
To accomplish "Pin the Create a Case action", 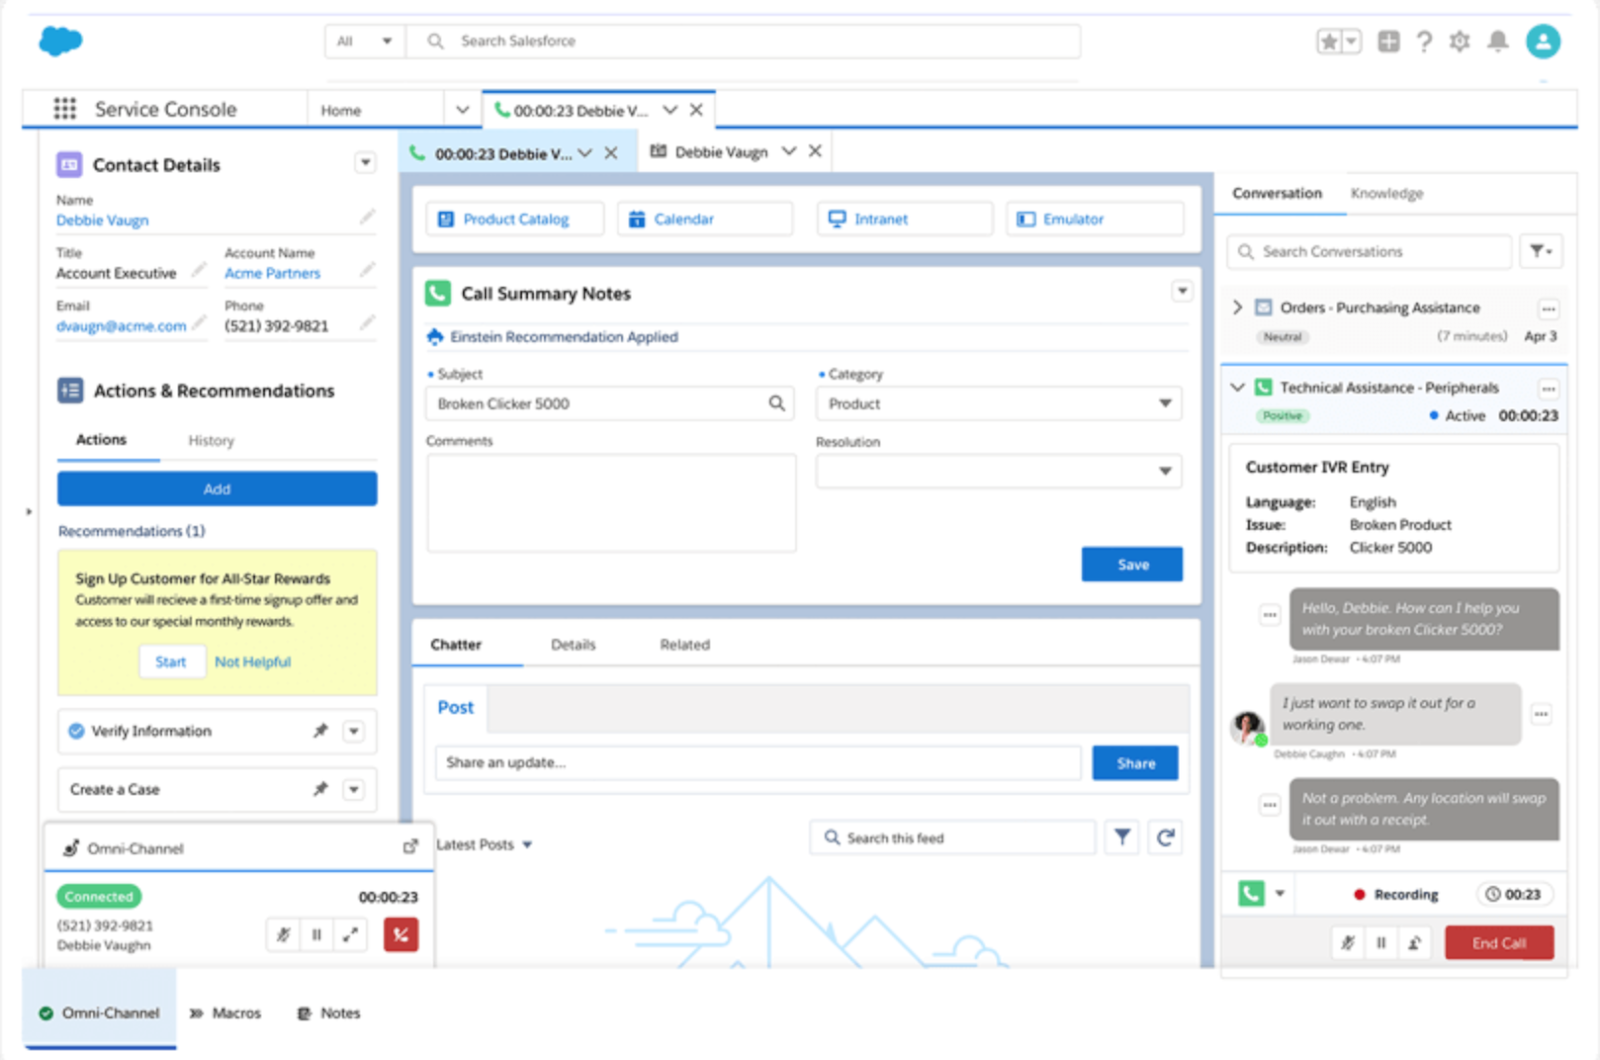I will click(x=321, y=789).
